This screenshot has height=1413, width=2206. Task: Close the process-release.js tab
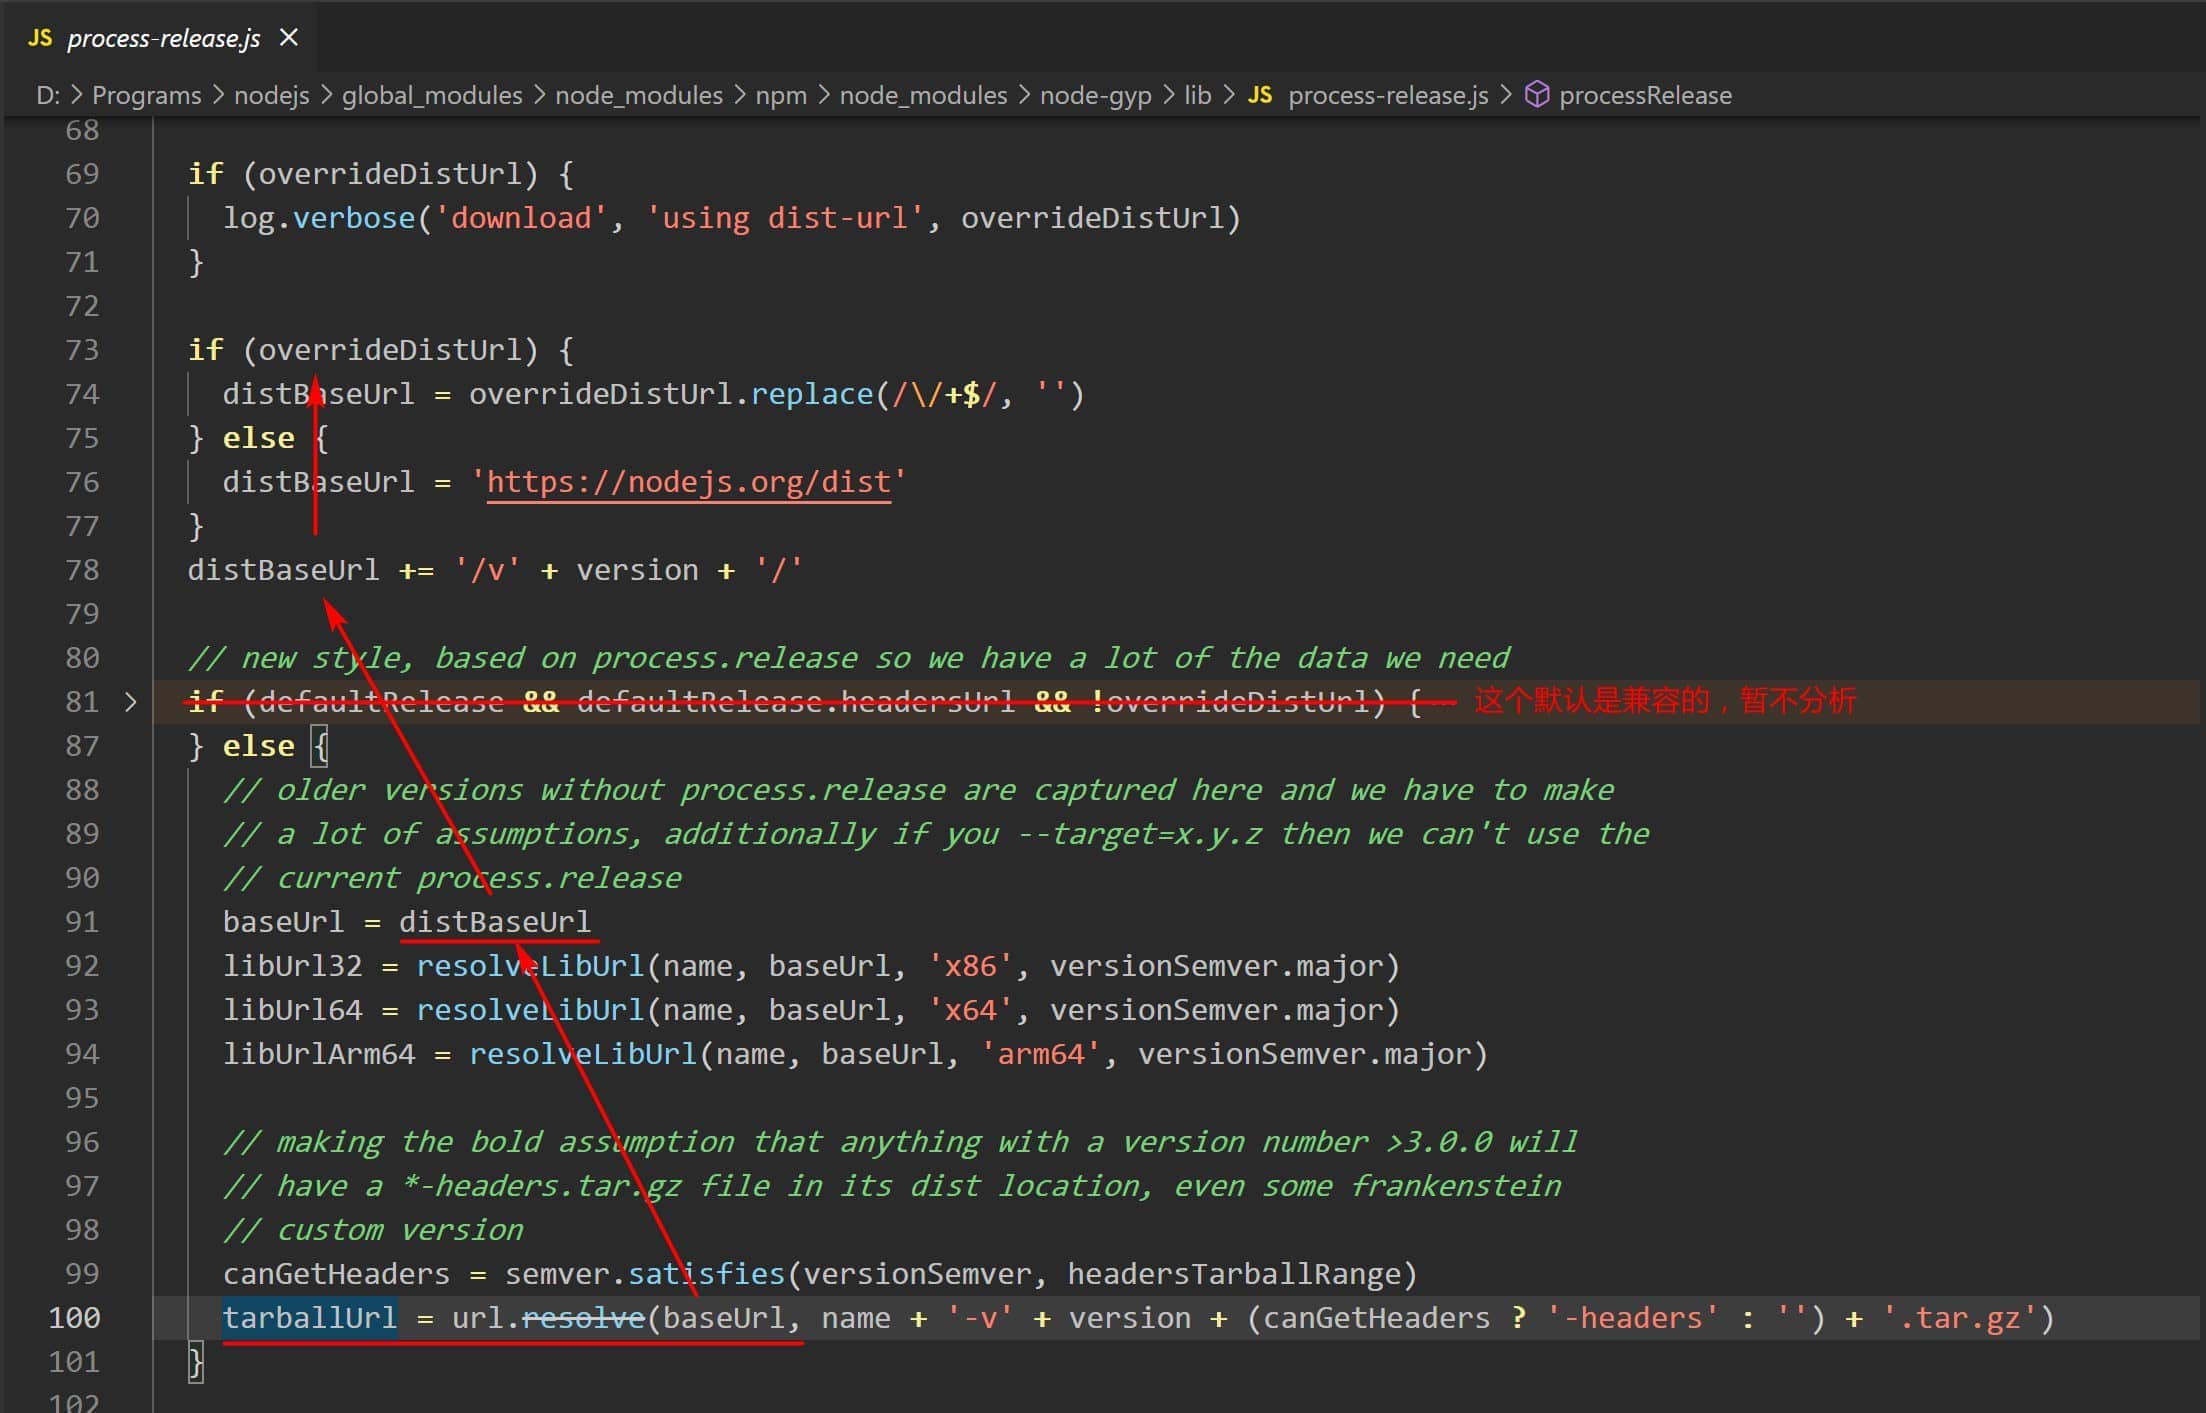289,38
